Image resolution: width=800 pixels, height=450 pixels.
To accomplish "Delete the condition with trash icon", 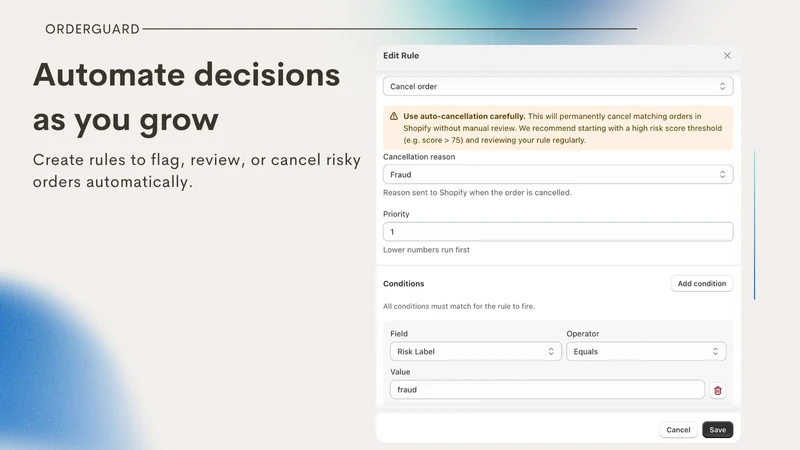I will tap(718, 390).
